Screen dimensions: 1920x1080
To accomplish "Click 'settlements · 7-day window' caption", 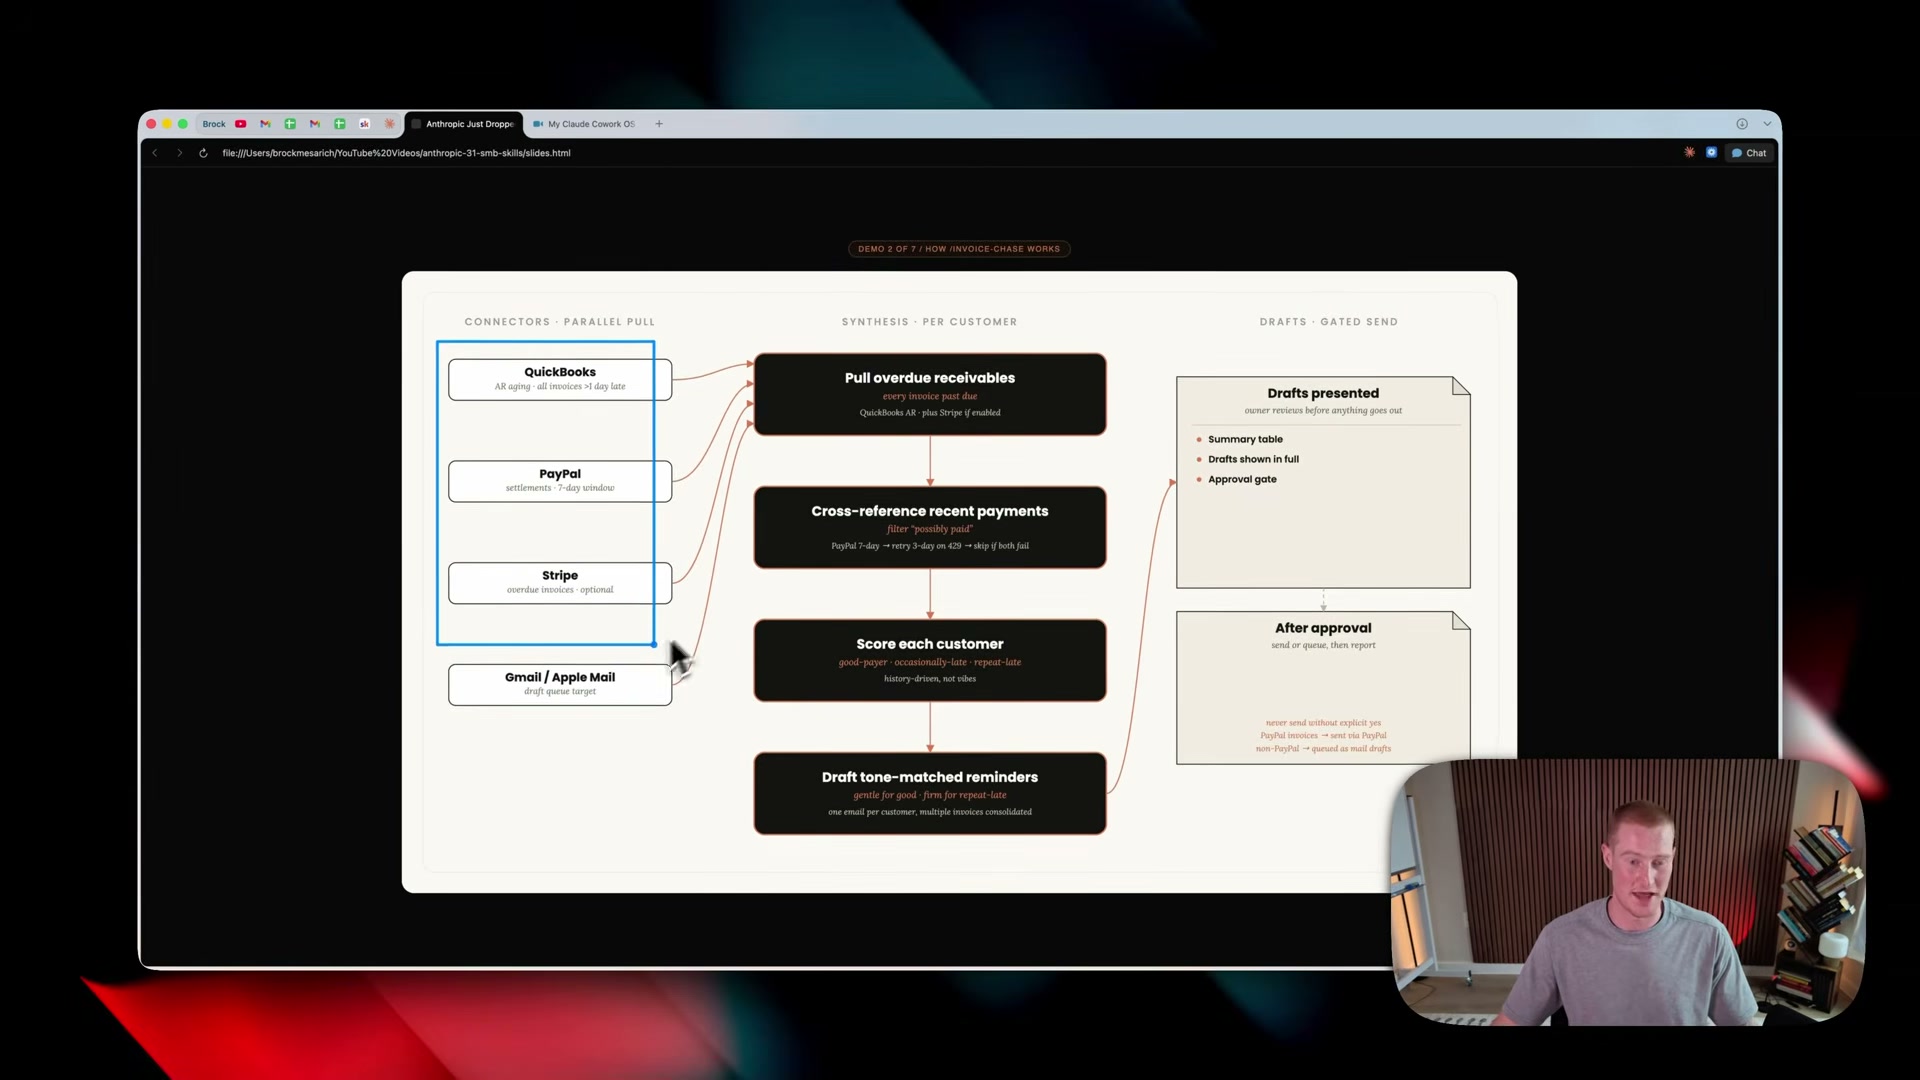I will 560,488.
